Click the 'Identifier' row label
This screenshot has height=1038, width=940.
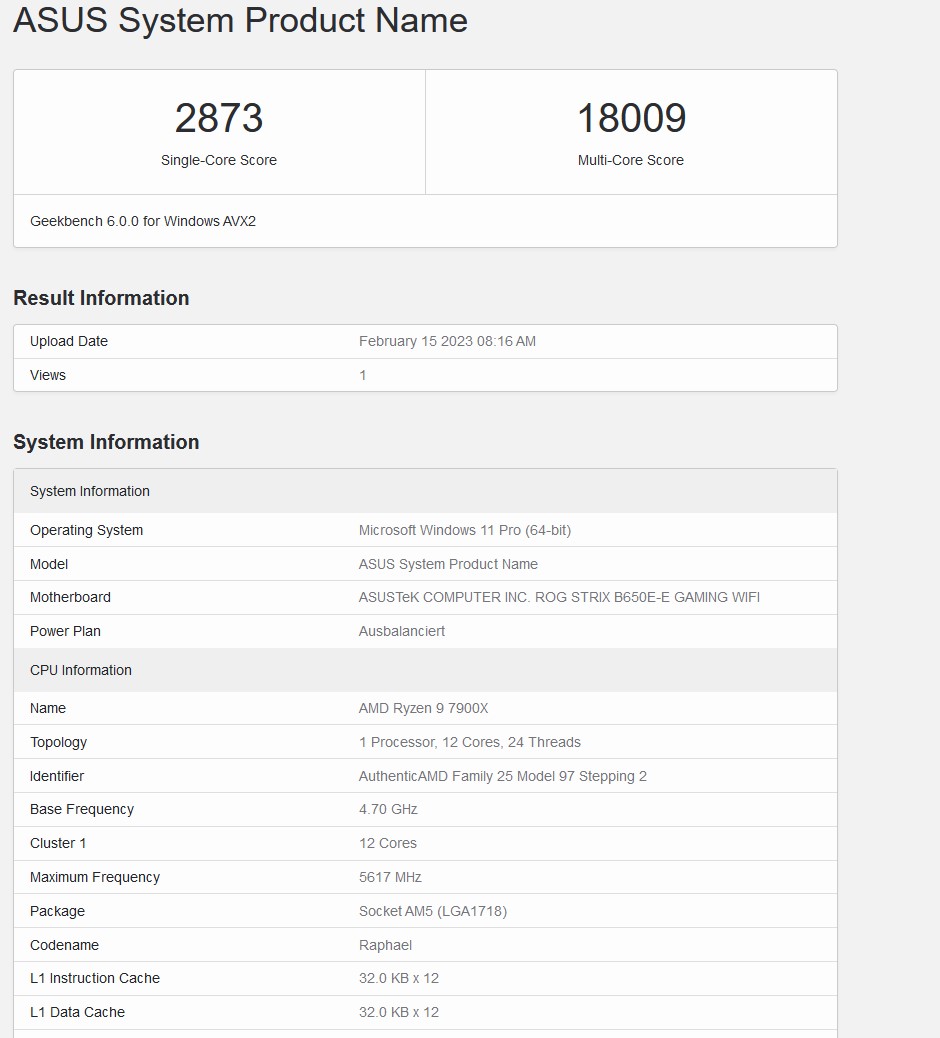coord(57,776)
